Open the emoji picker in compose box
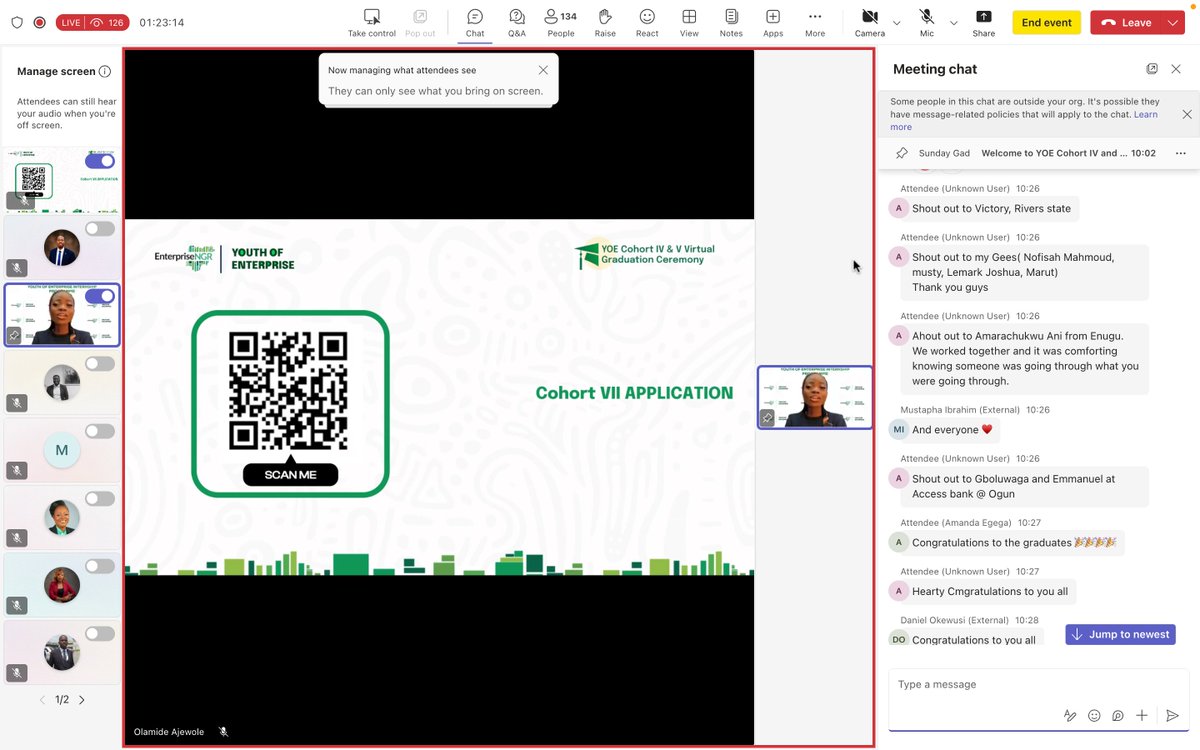The height and width of the screenshot is (750, 1200). coord(1094,716)
